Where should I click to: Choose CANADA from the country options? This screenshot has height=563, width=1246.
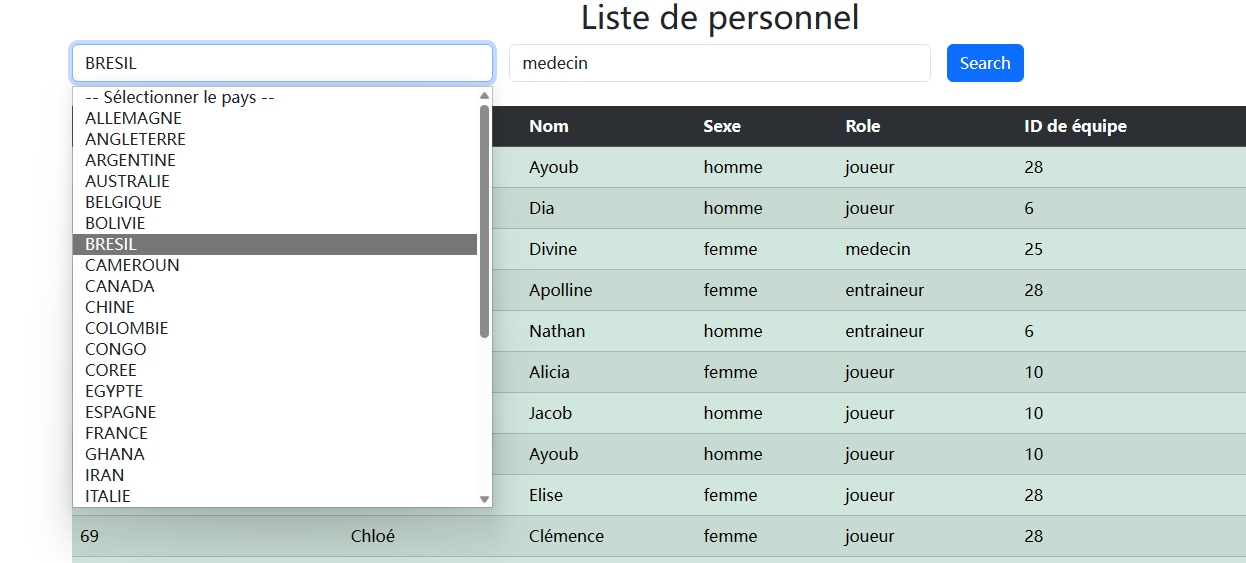click(x=120, y=286)
